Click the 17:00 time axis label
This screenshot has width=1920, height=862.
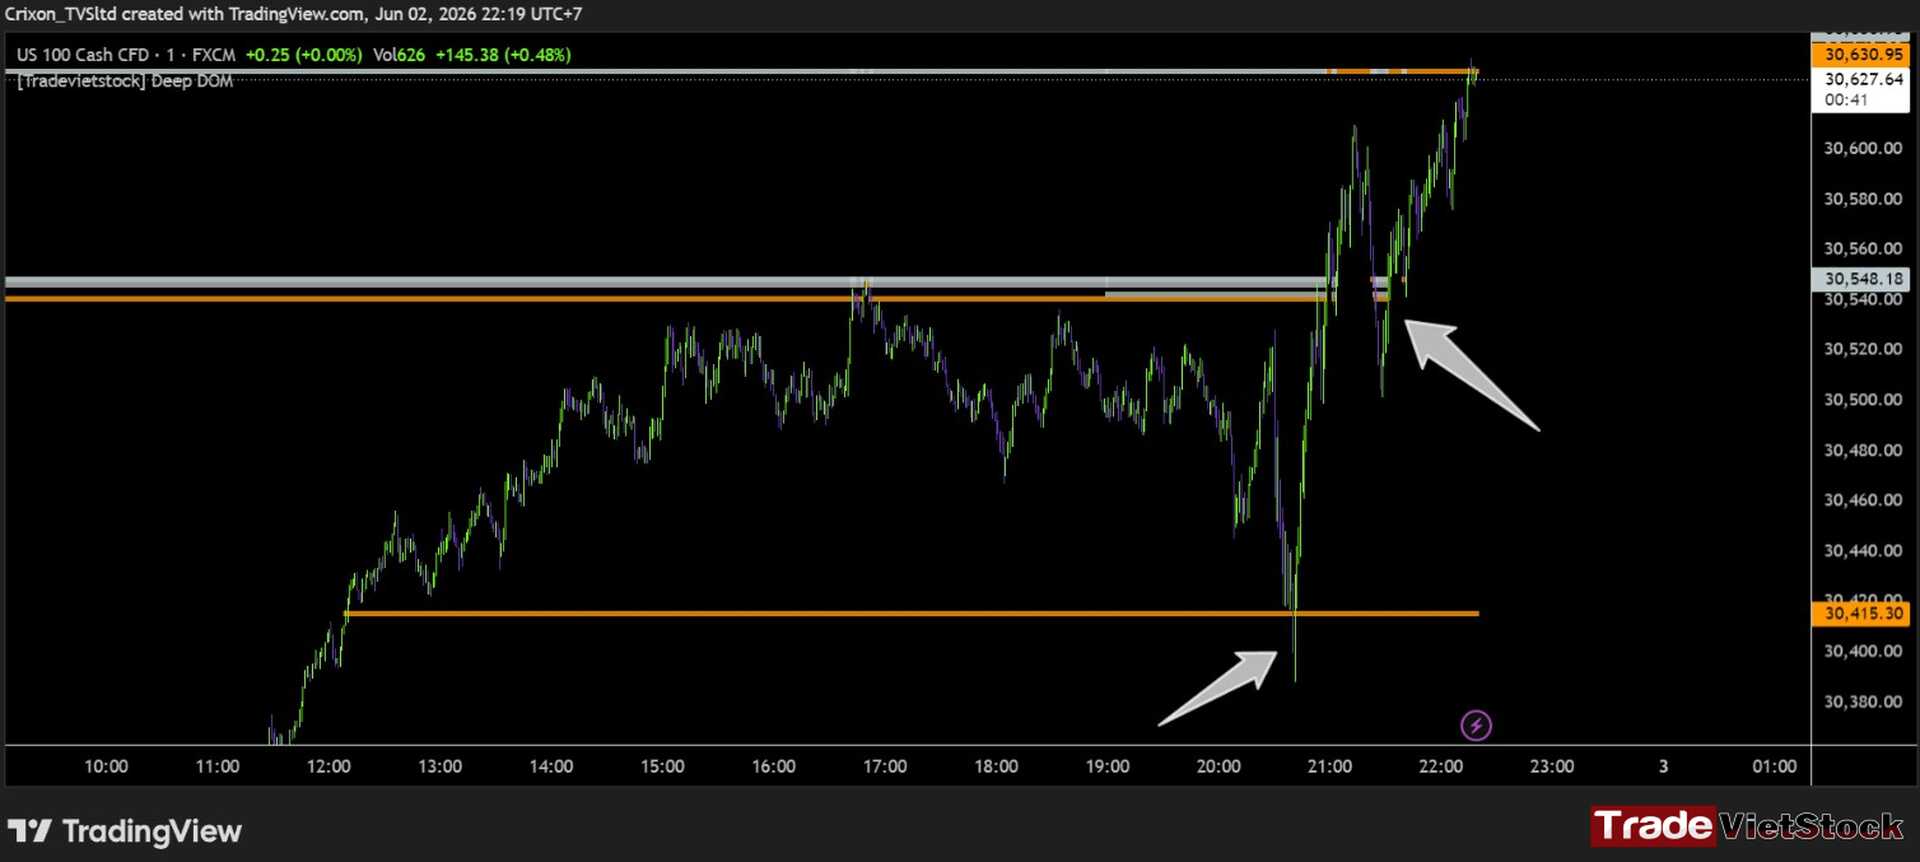pos(885,767)
